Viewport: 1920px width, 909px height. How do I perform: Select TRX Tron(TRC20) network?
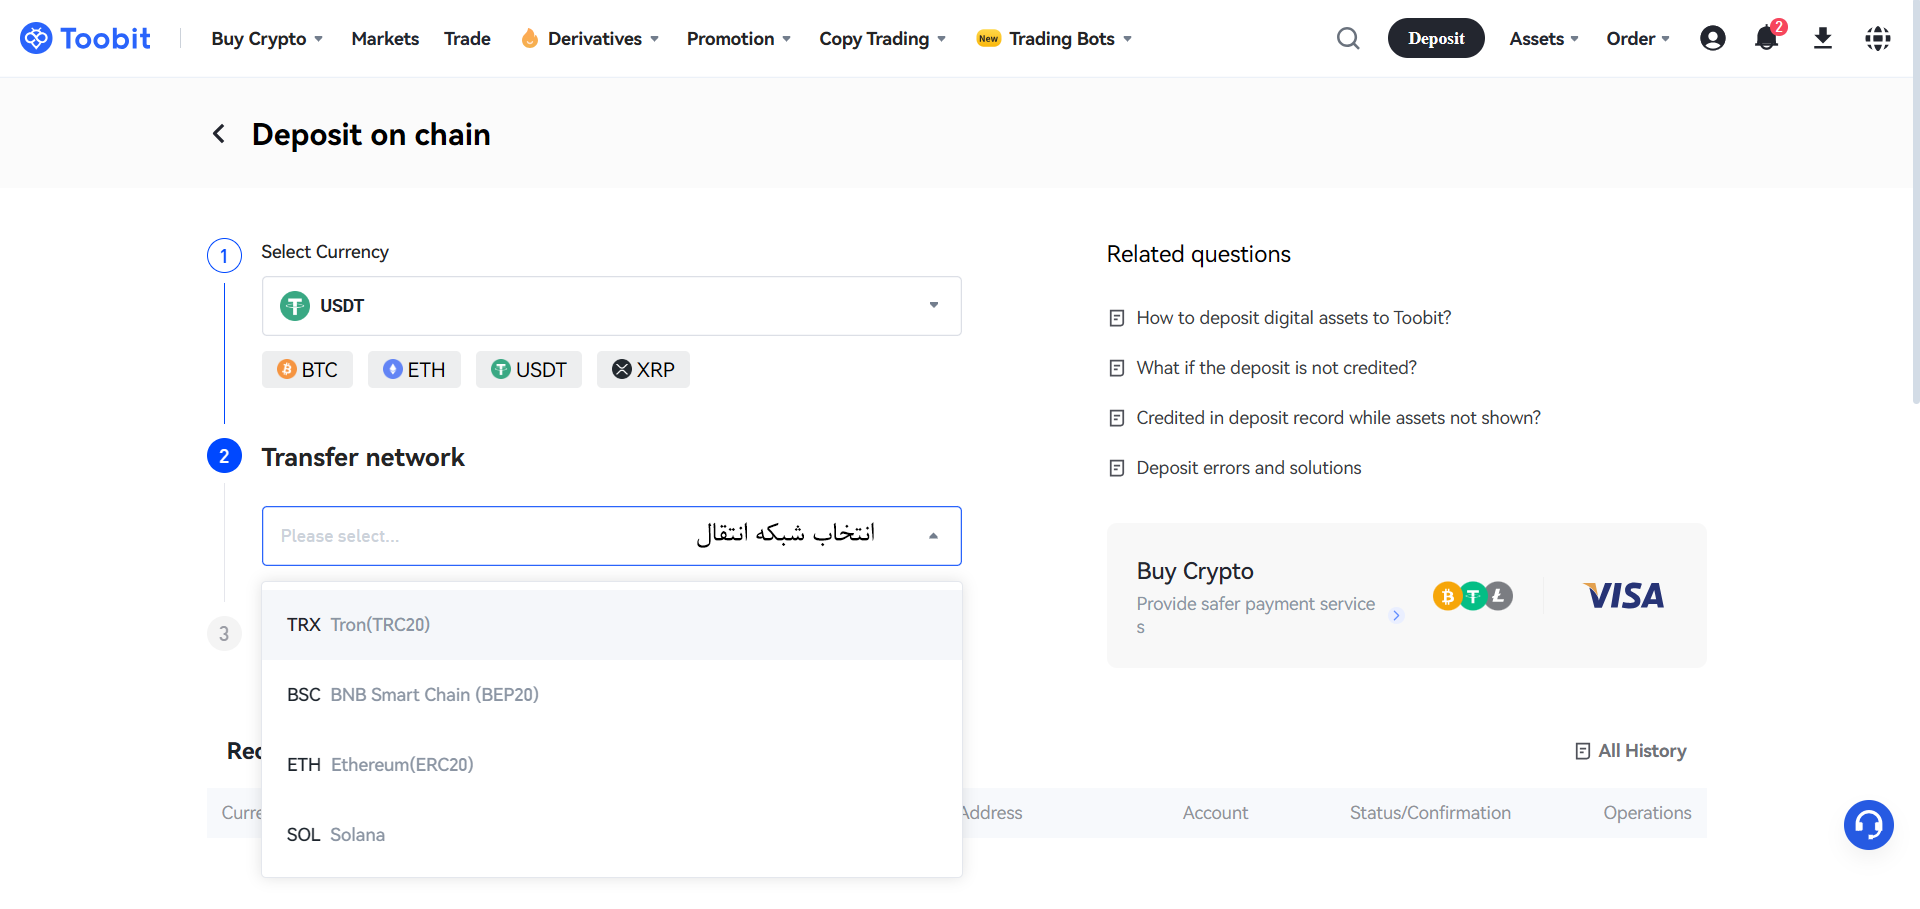(x=612, y=625)
